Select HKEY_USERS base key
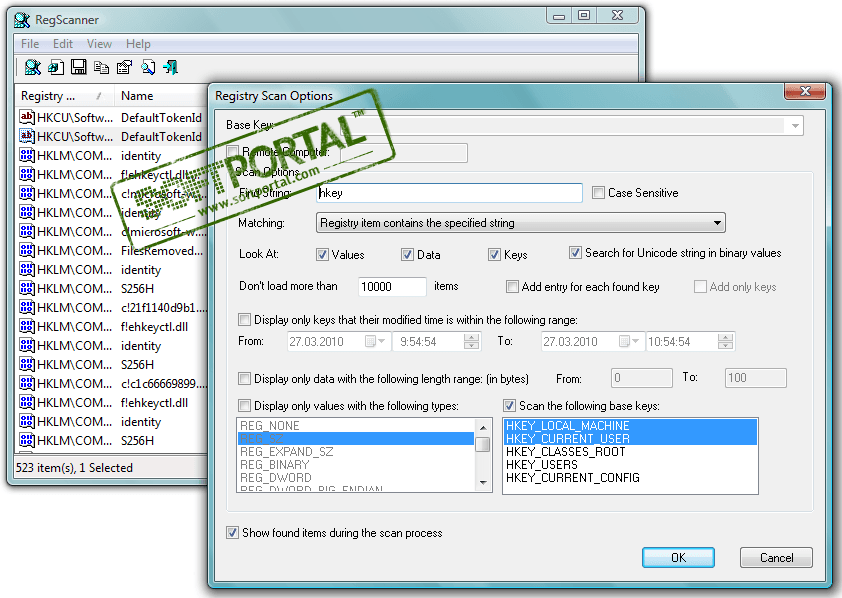 pos(630,464)
